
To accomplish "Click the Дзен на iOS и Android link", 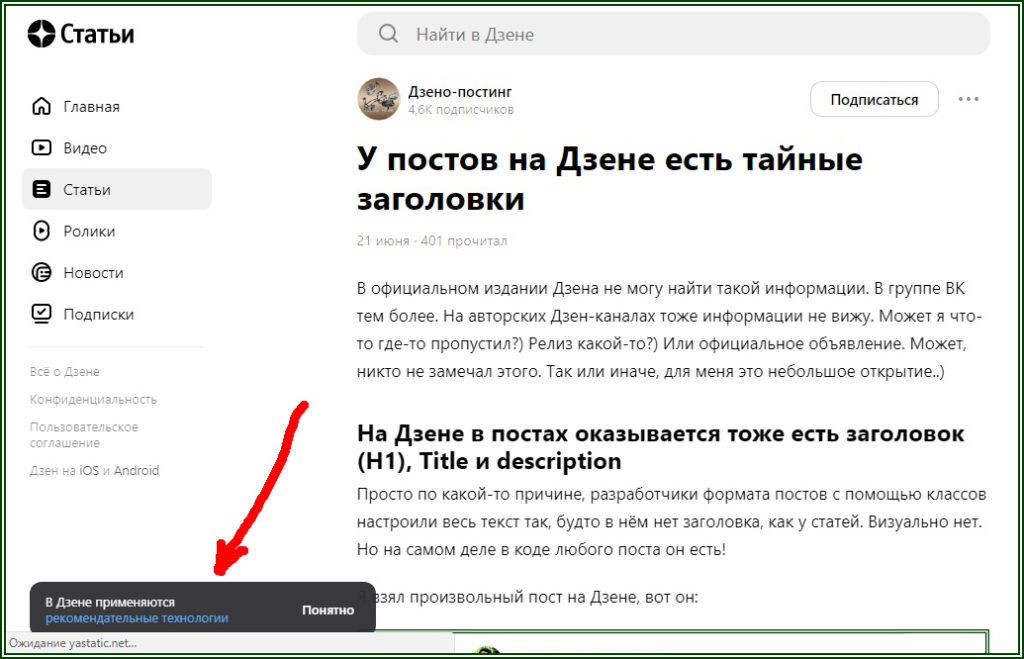I will 96,469.
